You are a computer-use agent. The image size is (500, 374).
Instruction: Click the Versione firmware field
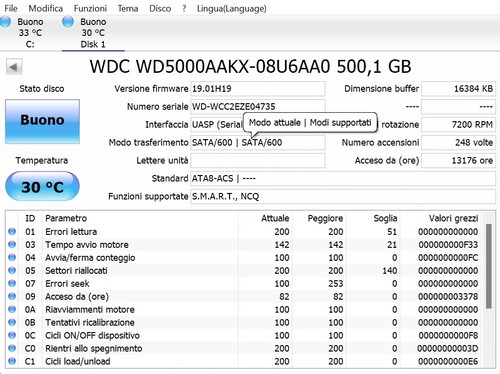pos(258,89)
